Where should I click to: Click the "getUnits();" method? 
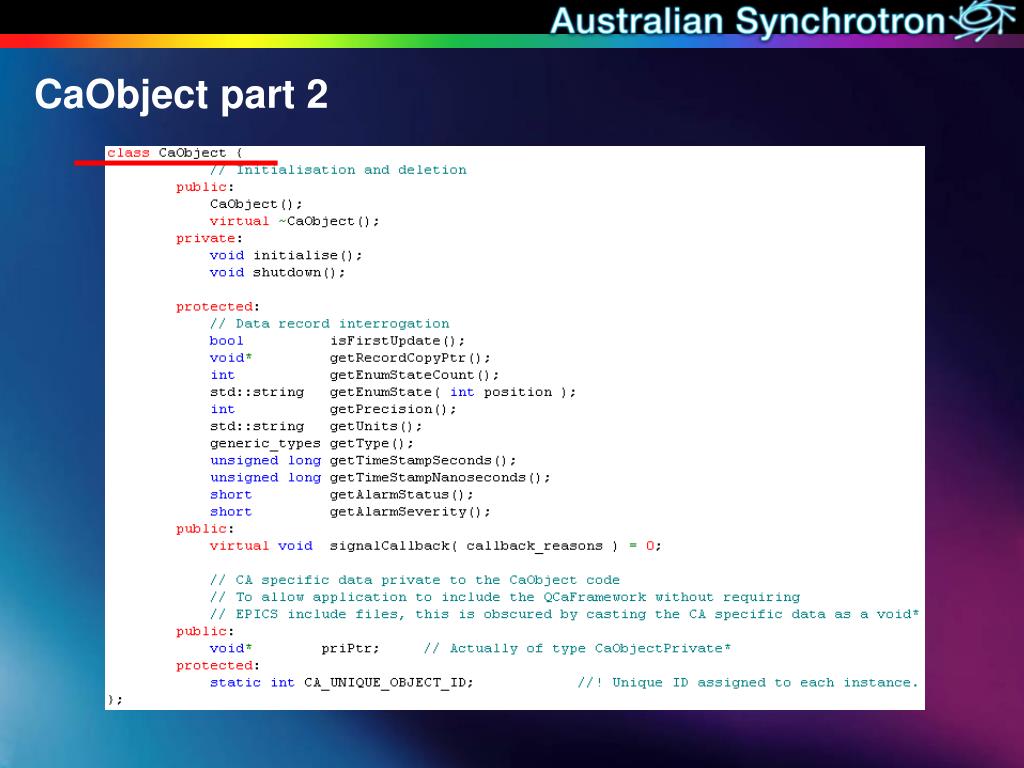tap(376, 426)
